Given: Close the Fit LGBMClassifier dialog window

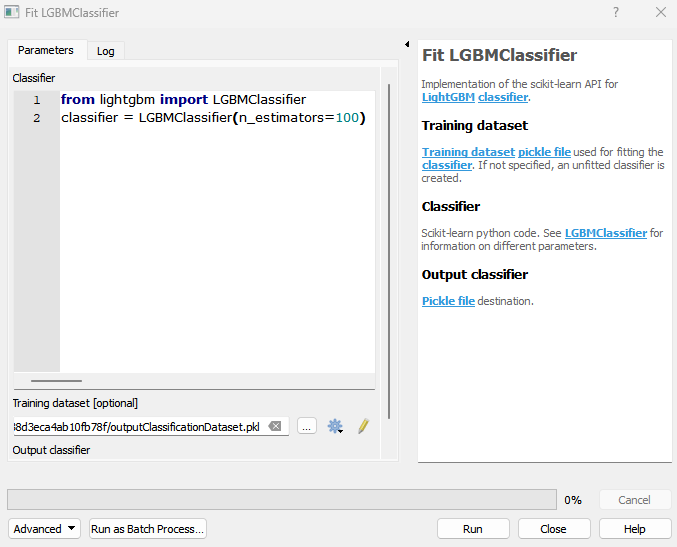Looking at the screenshot, I should coord(661,12).
